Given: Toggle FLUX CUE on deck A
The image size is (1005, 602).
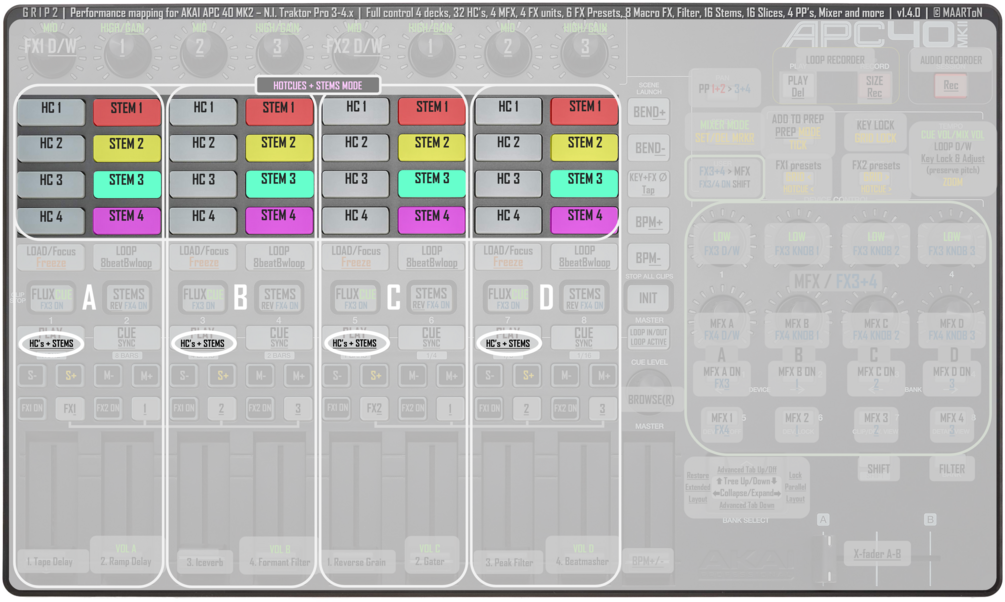Looking at the screenshot, I should click(x=51, y=297).
